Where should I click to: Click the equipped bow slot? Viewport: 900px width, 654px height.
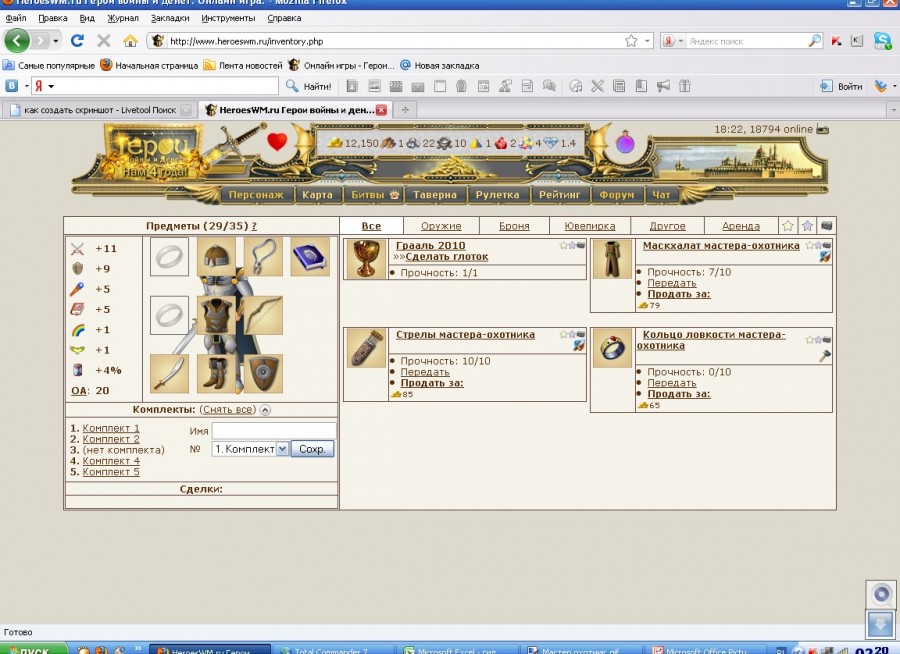(263, 315)
